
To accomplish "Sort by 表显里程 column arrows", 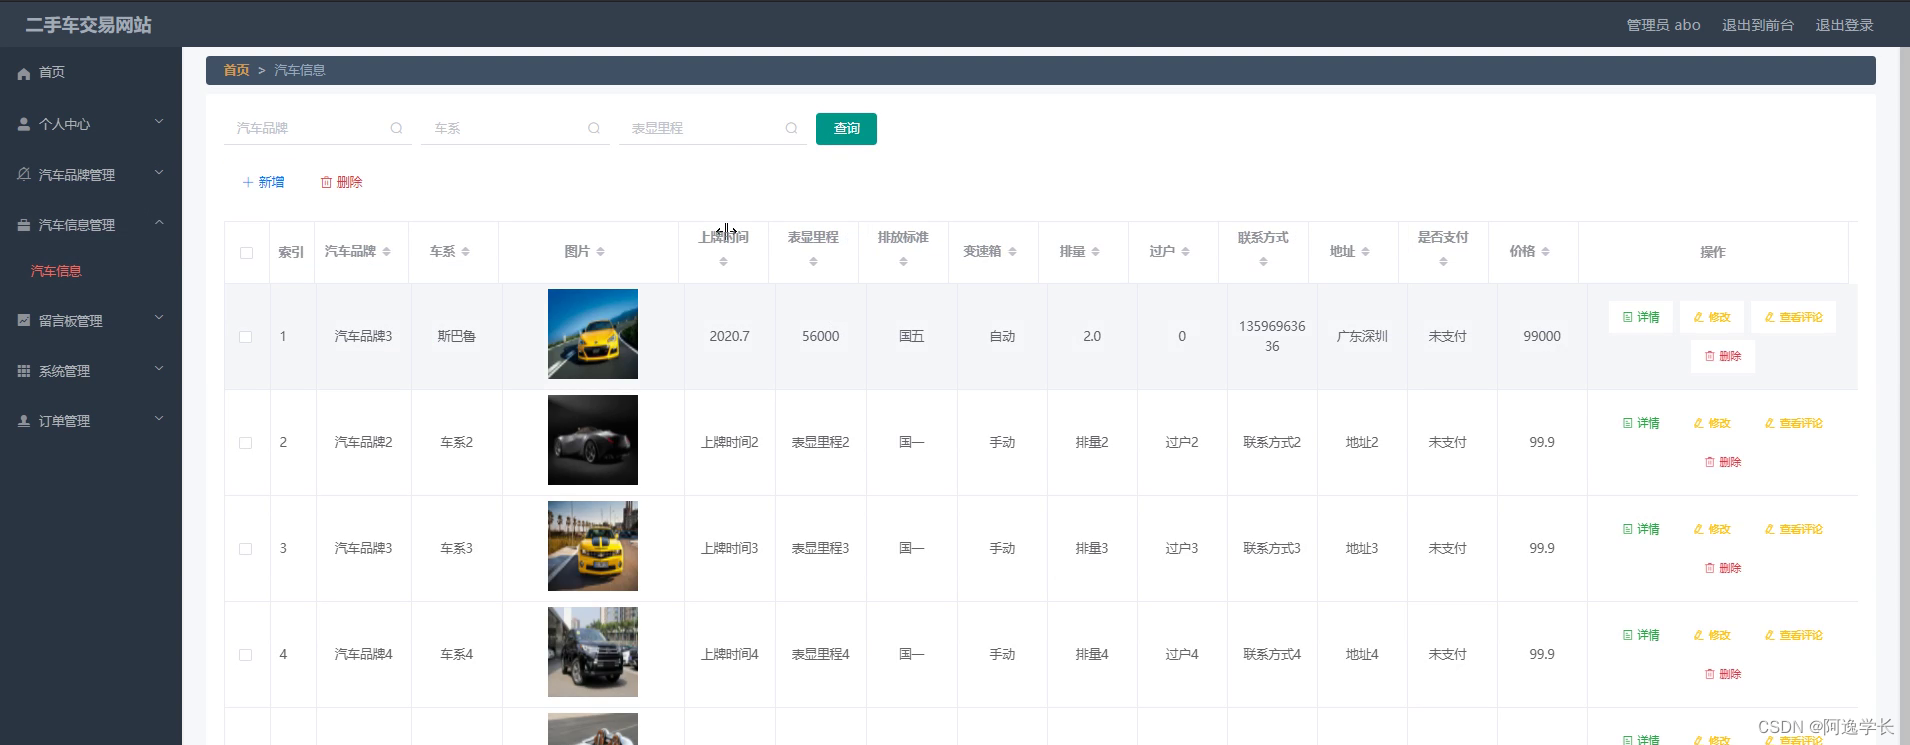I will tap(813, 262).
